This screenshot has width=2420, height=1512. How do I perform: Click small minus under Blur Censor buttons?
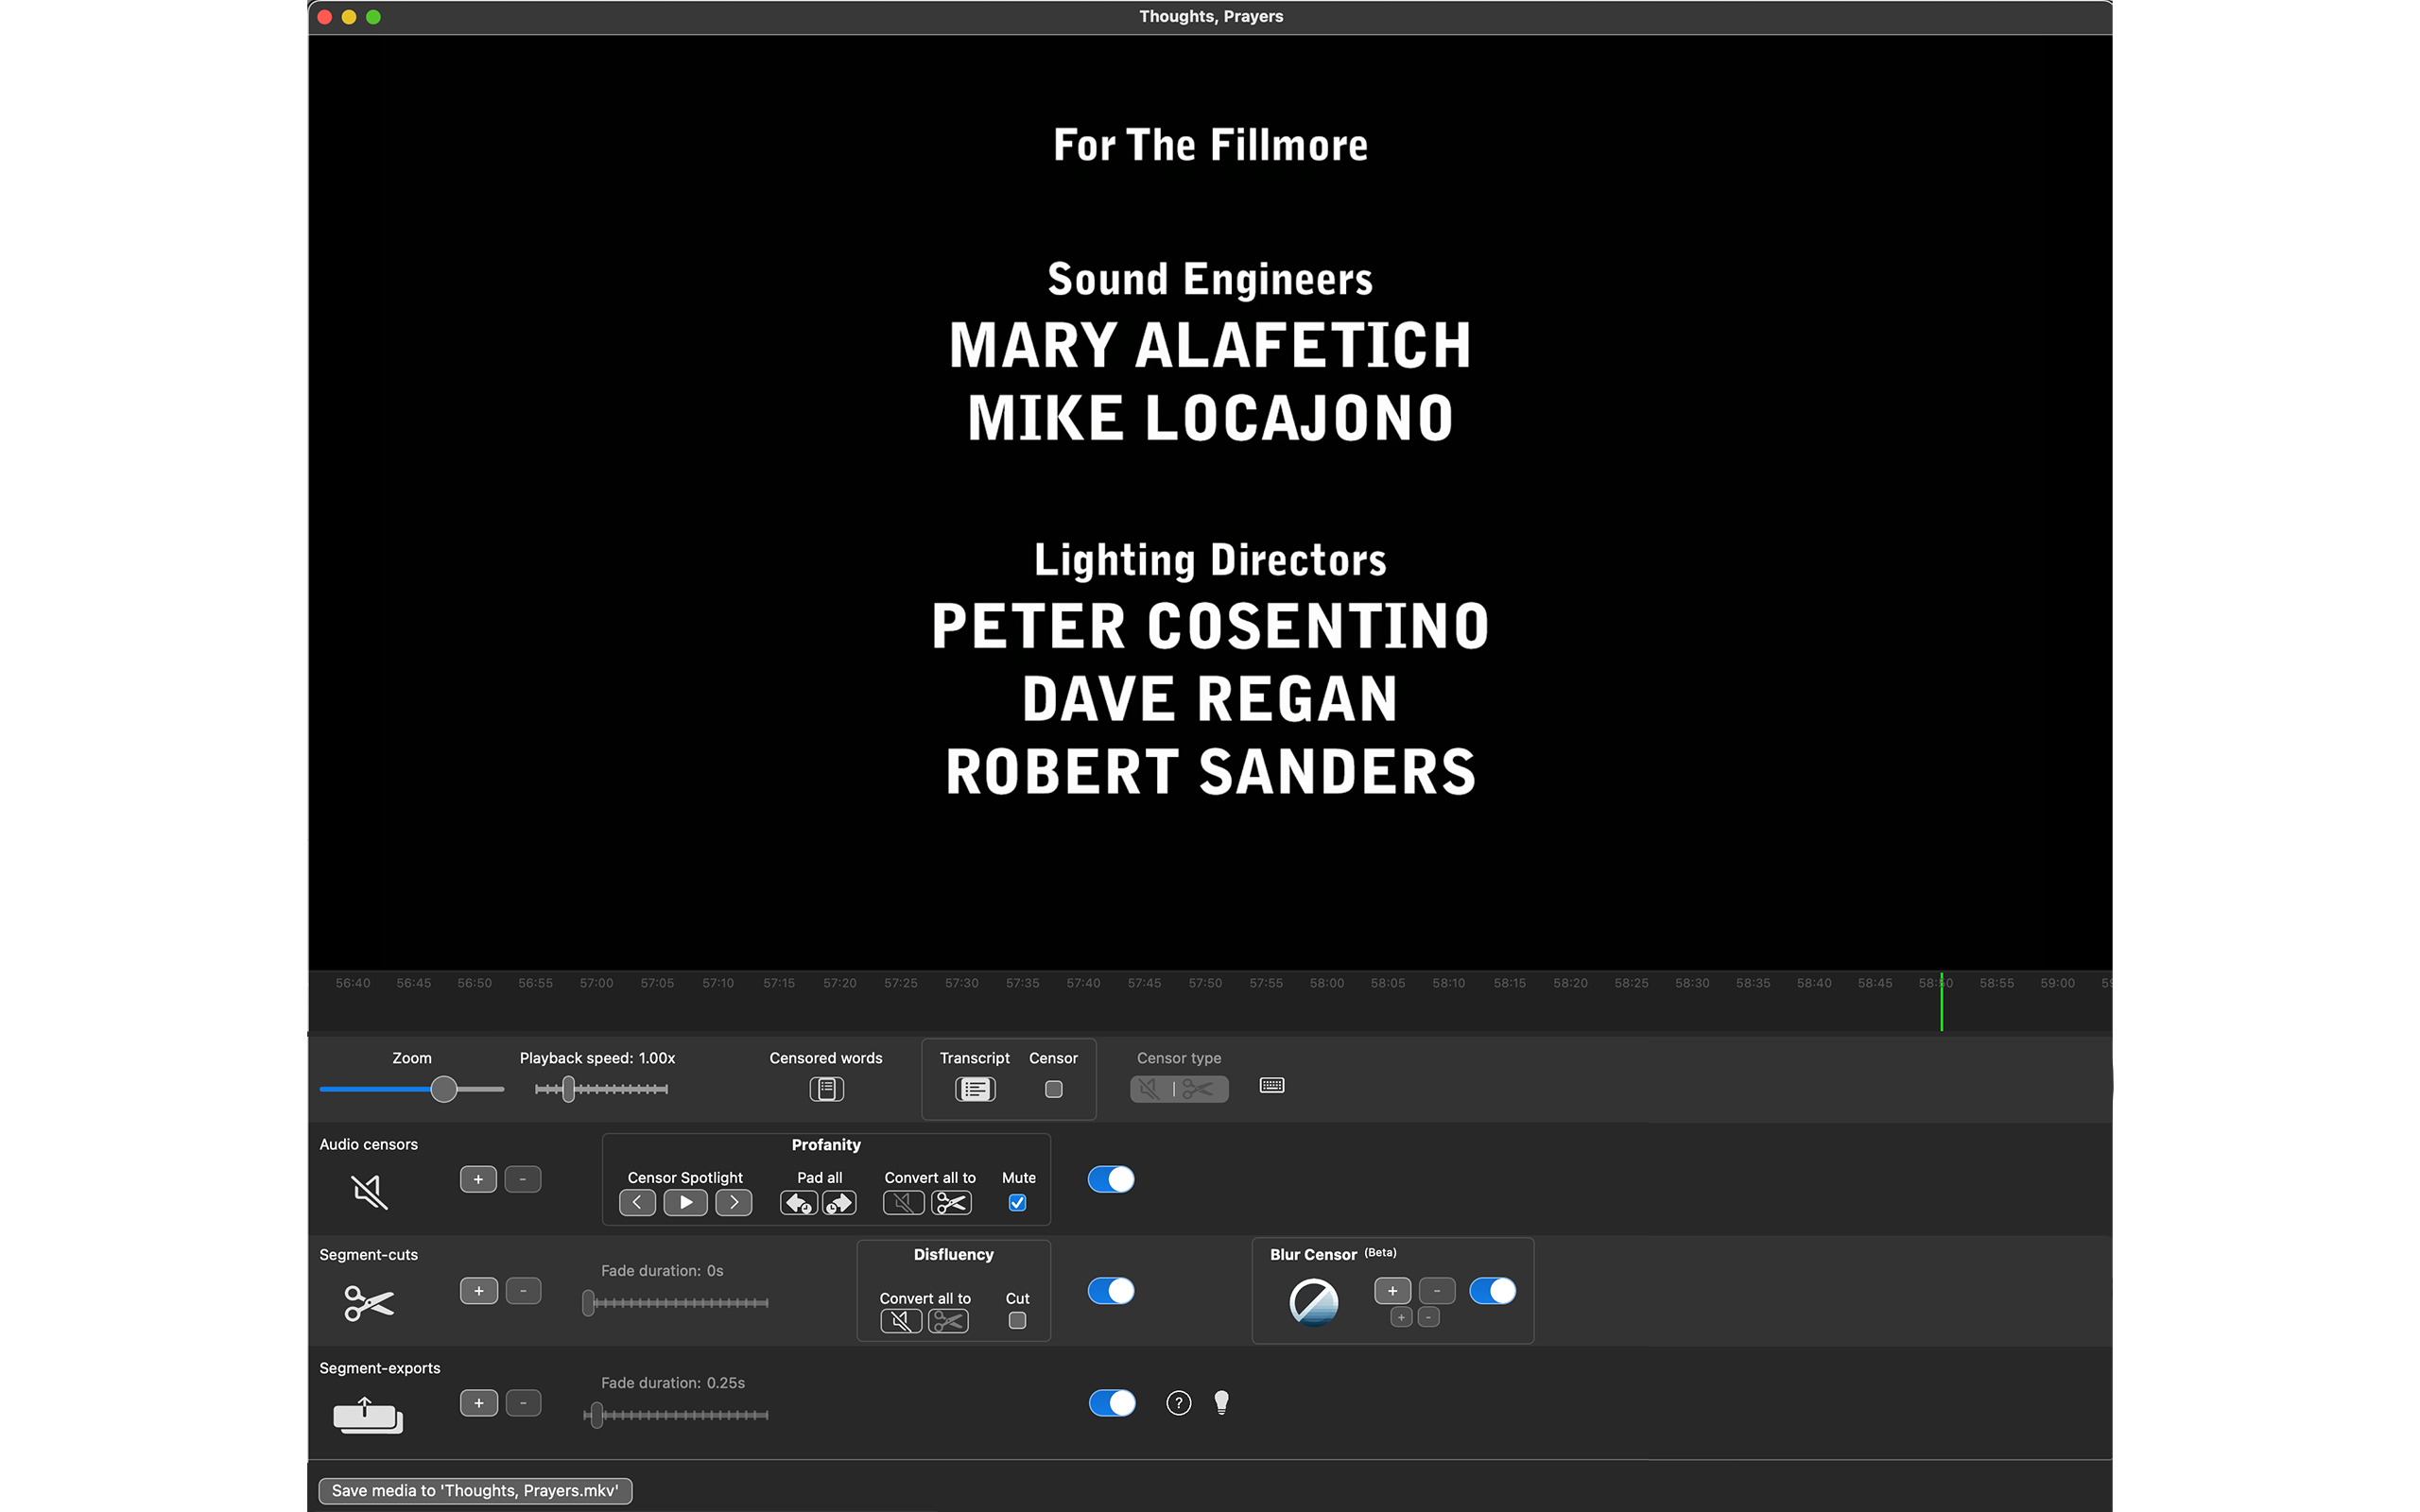[1429, 1318]
